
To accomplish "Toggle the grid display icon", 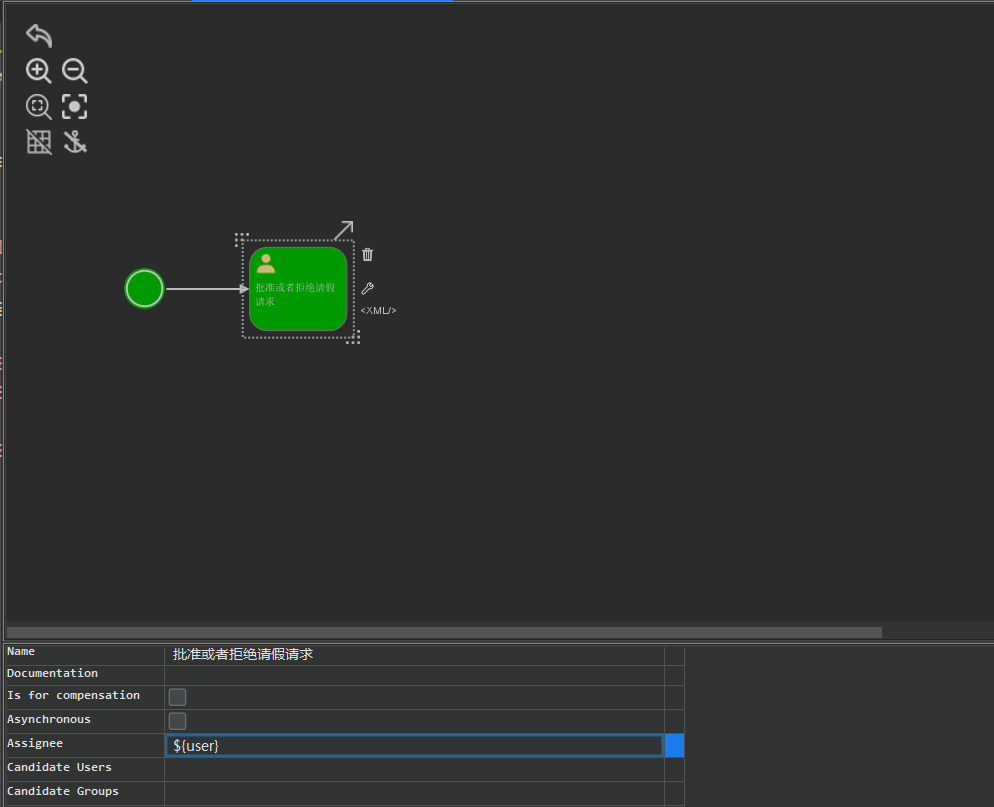I will pos(39,142).
